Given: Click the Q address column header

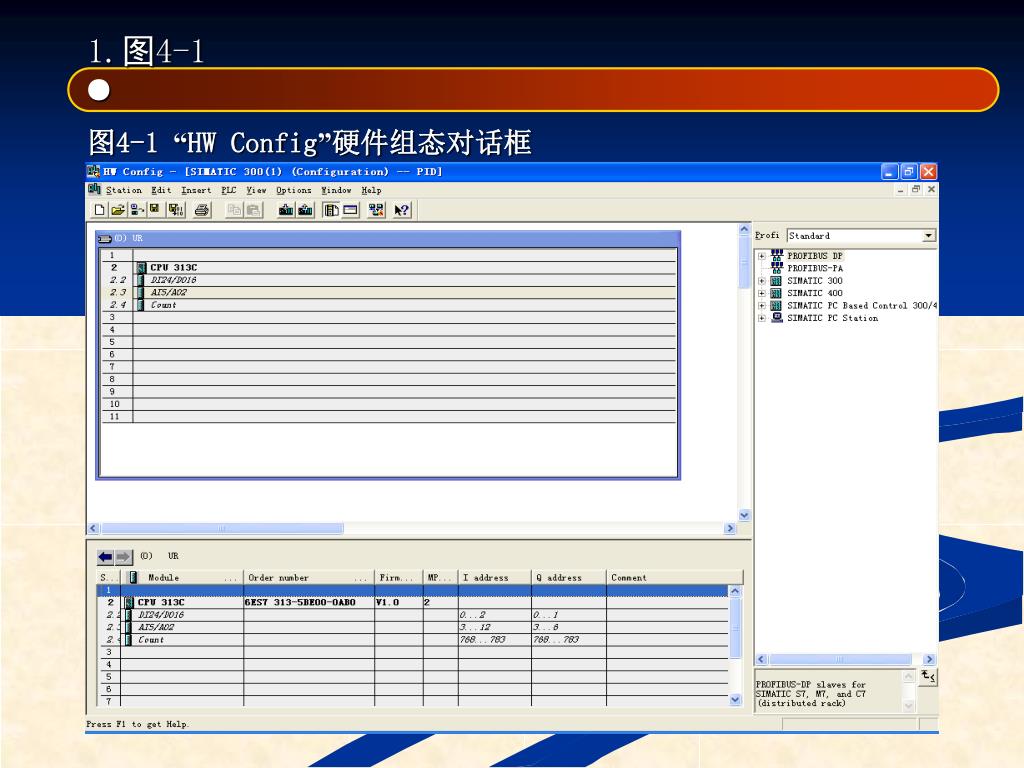Looking at the screenshot, I should click(568, 577).
